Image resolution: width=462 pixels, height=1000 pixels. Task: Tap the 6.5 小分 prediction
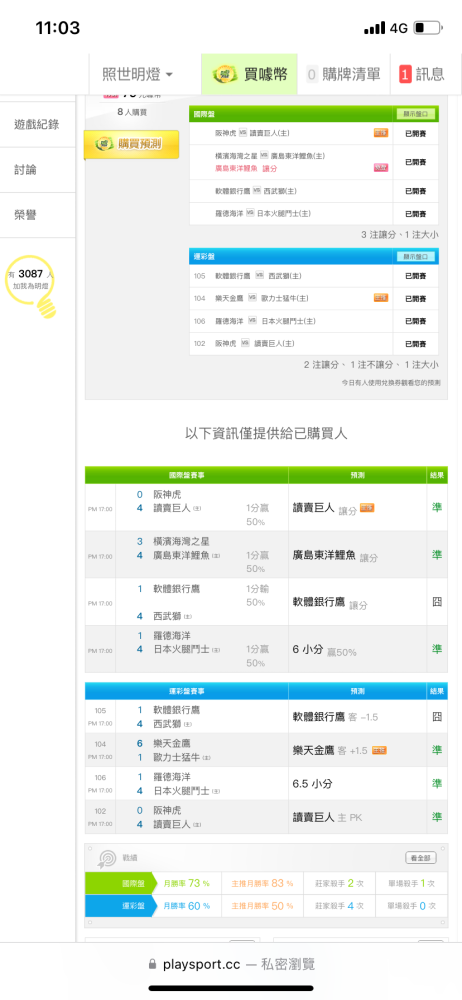coord(312,784)
